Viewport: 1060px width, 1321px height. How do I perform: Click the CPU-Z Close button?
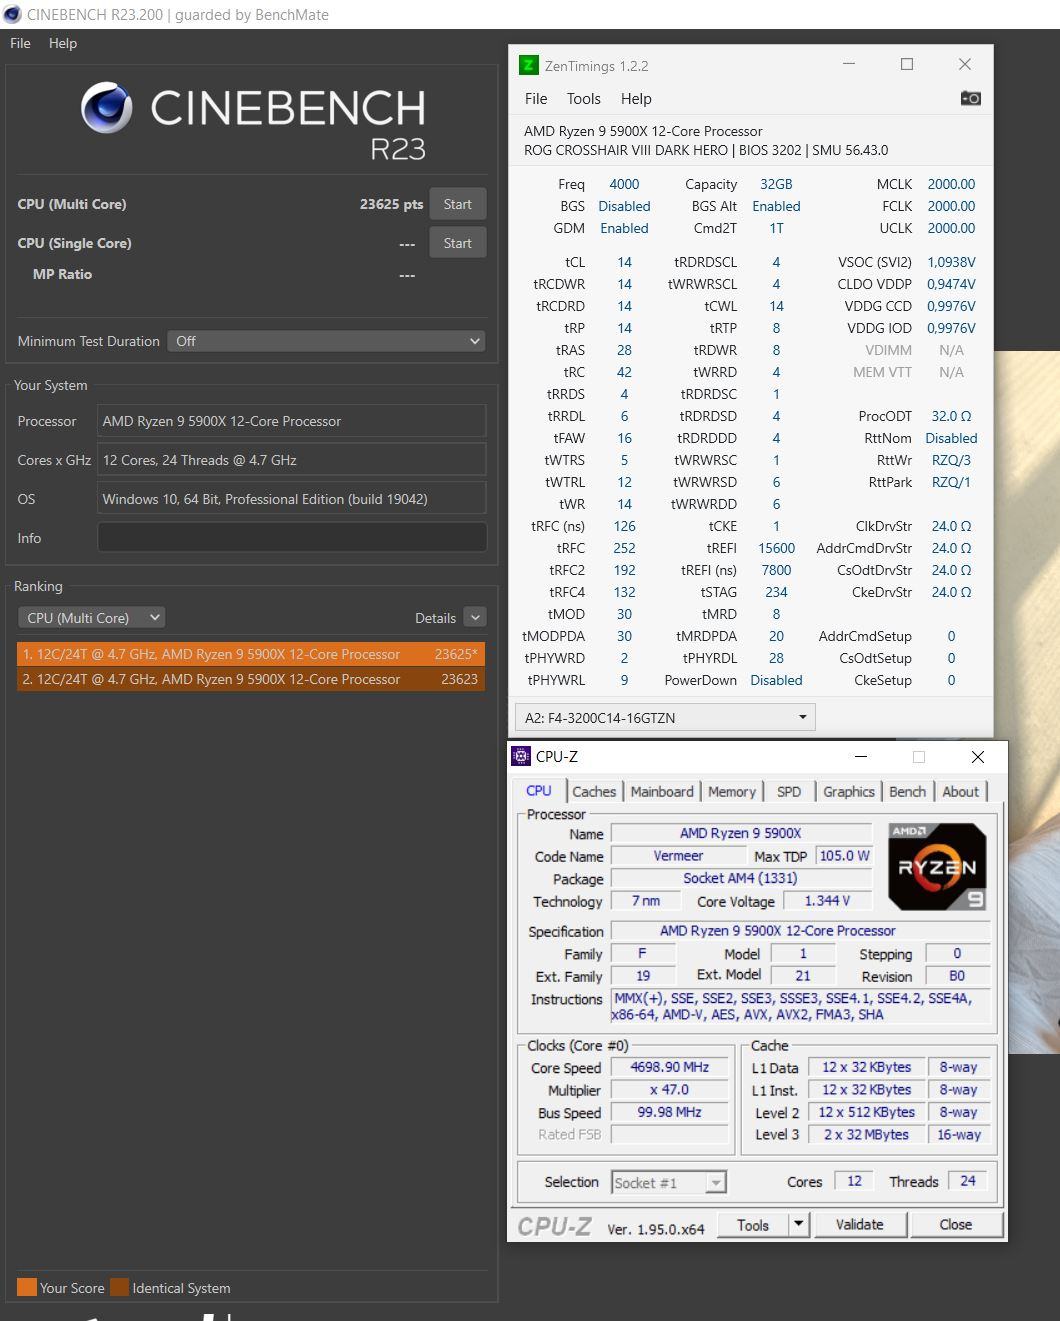[x=955, y=1224]
